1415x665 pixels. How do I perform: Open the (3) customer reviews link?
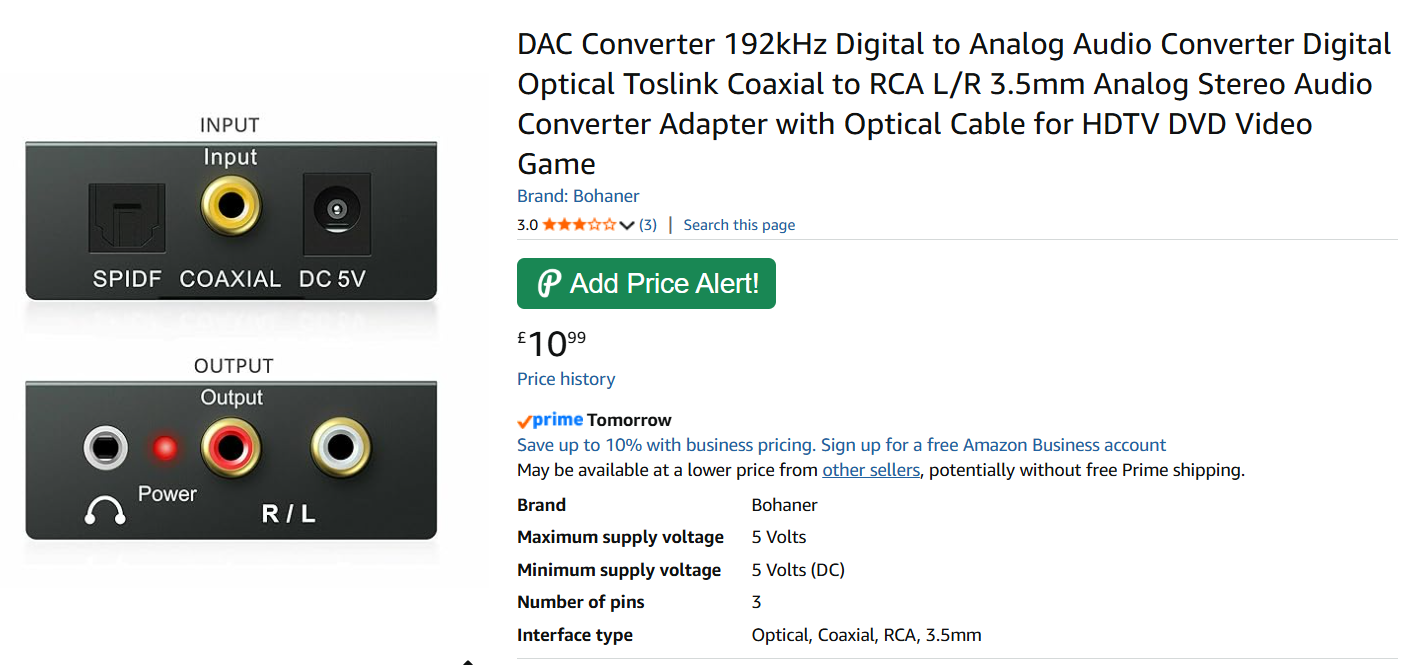click(648, 225)
